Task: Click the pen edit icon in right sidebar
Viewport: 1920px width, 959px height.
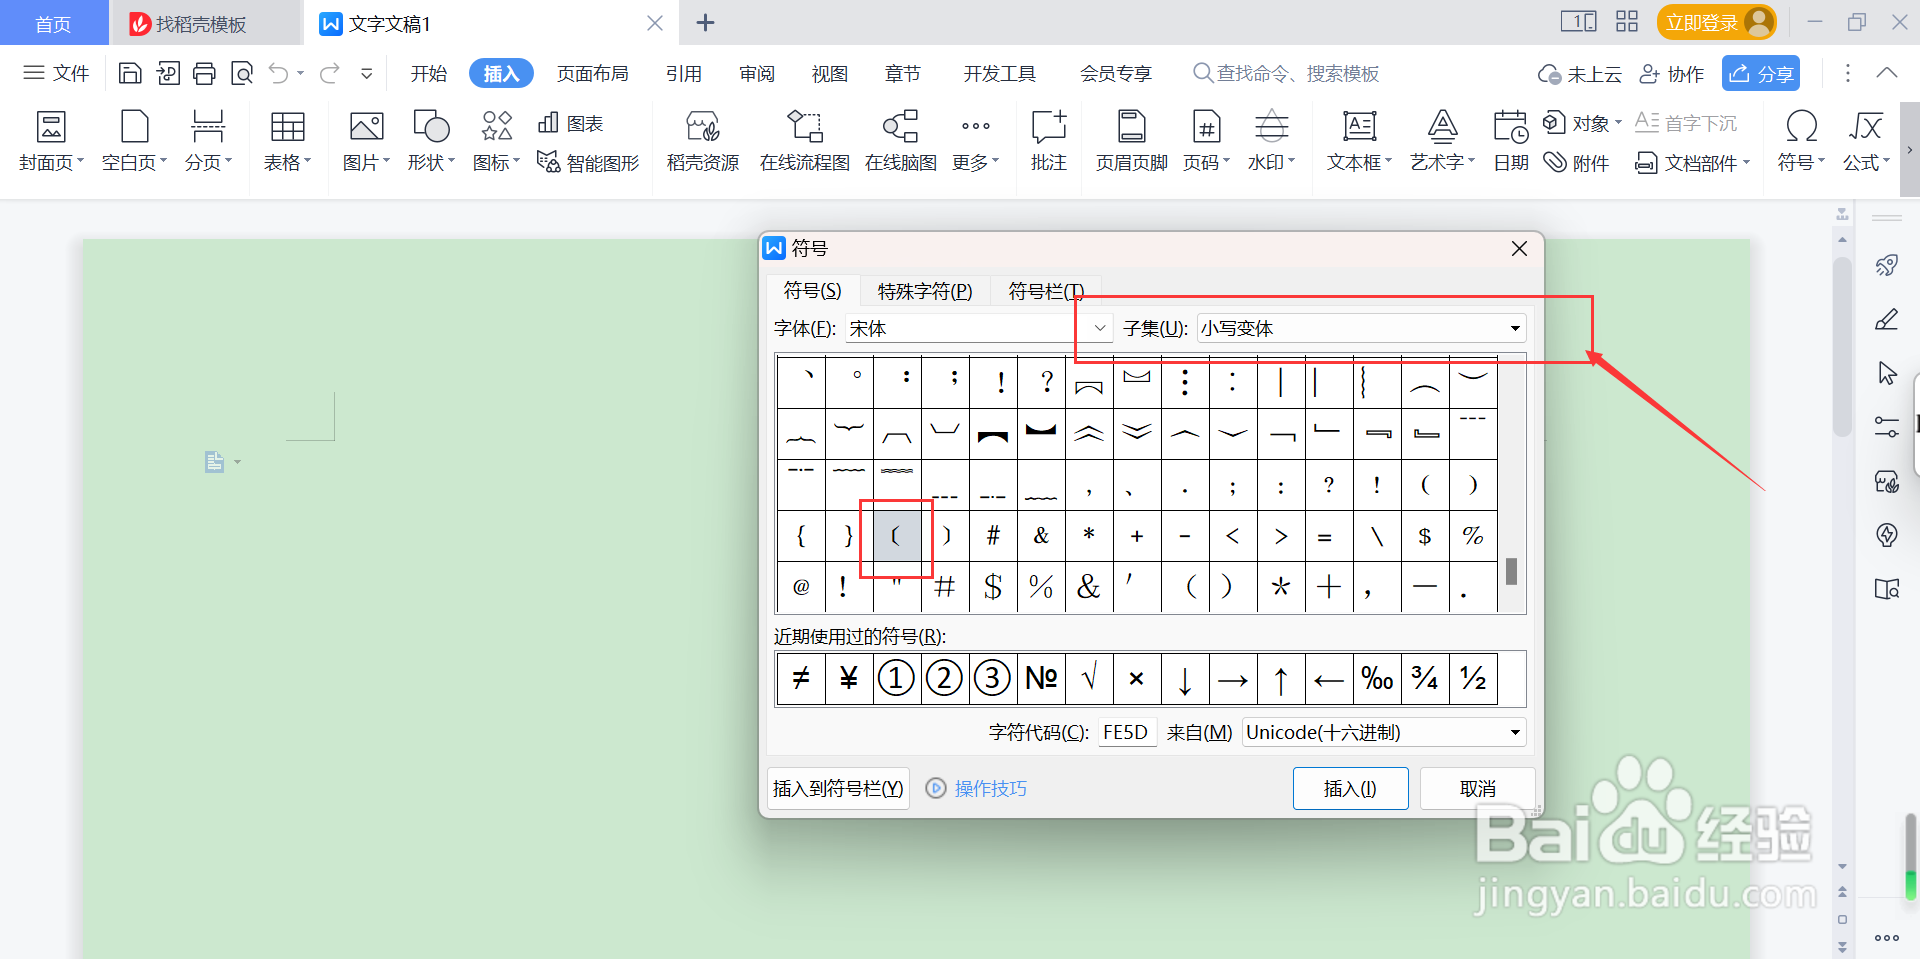Action: (x=1887, y=320)
